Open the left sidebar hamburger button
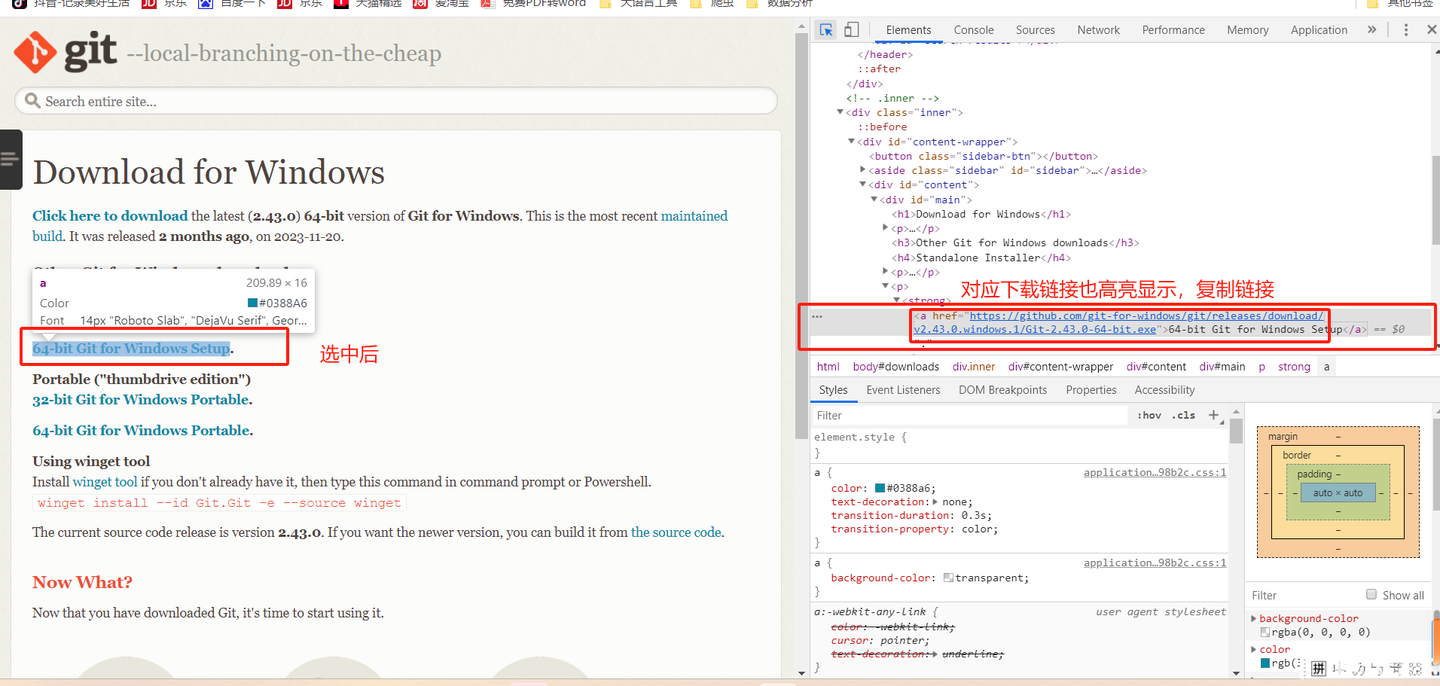This screenshot has height=686, width=1440. tap(10, 159)
